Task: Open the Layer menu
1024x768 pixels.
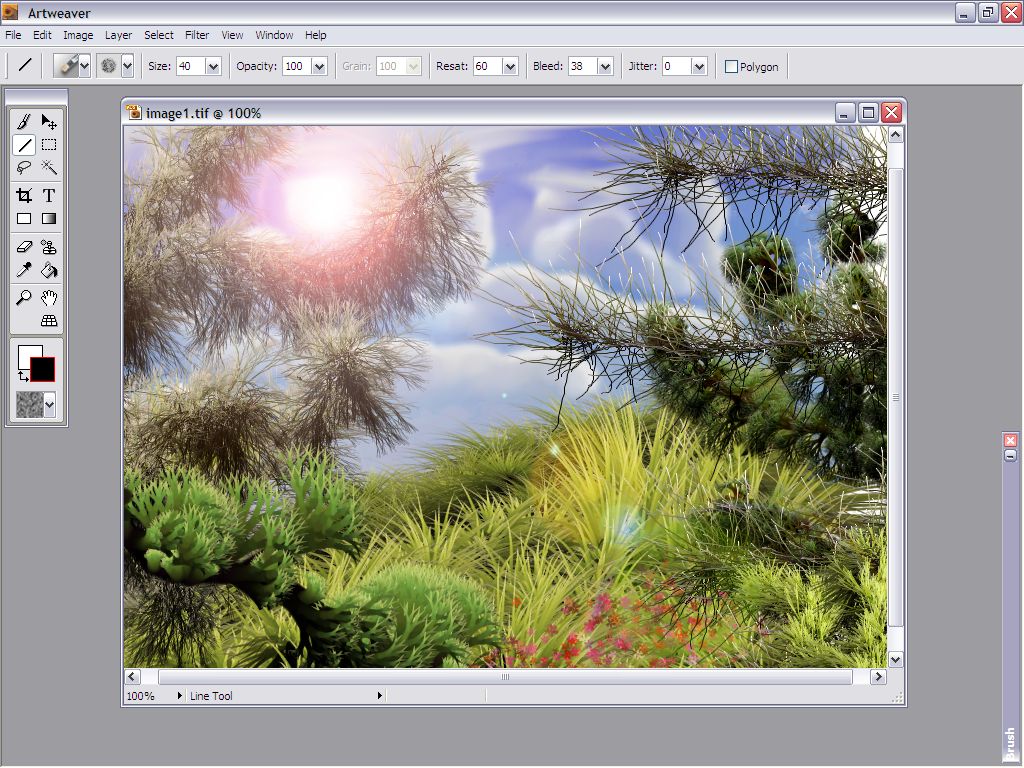Action: pyautogui.click(x=118, y=35)
